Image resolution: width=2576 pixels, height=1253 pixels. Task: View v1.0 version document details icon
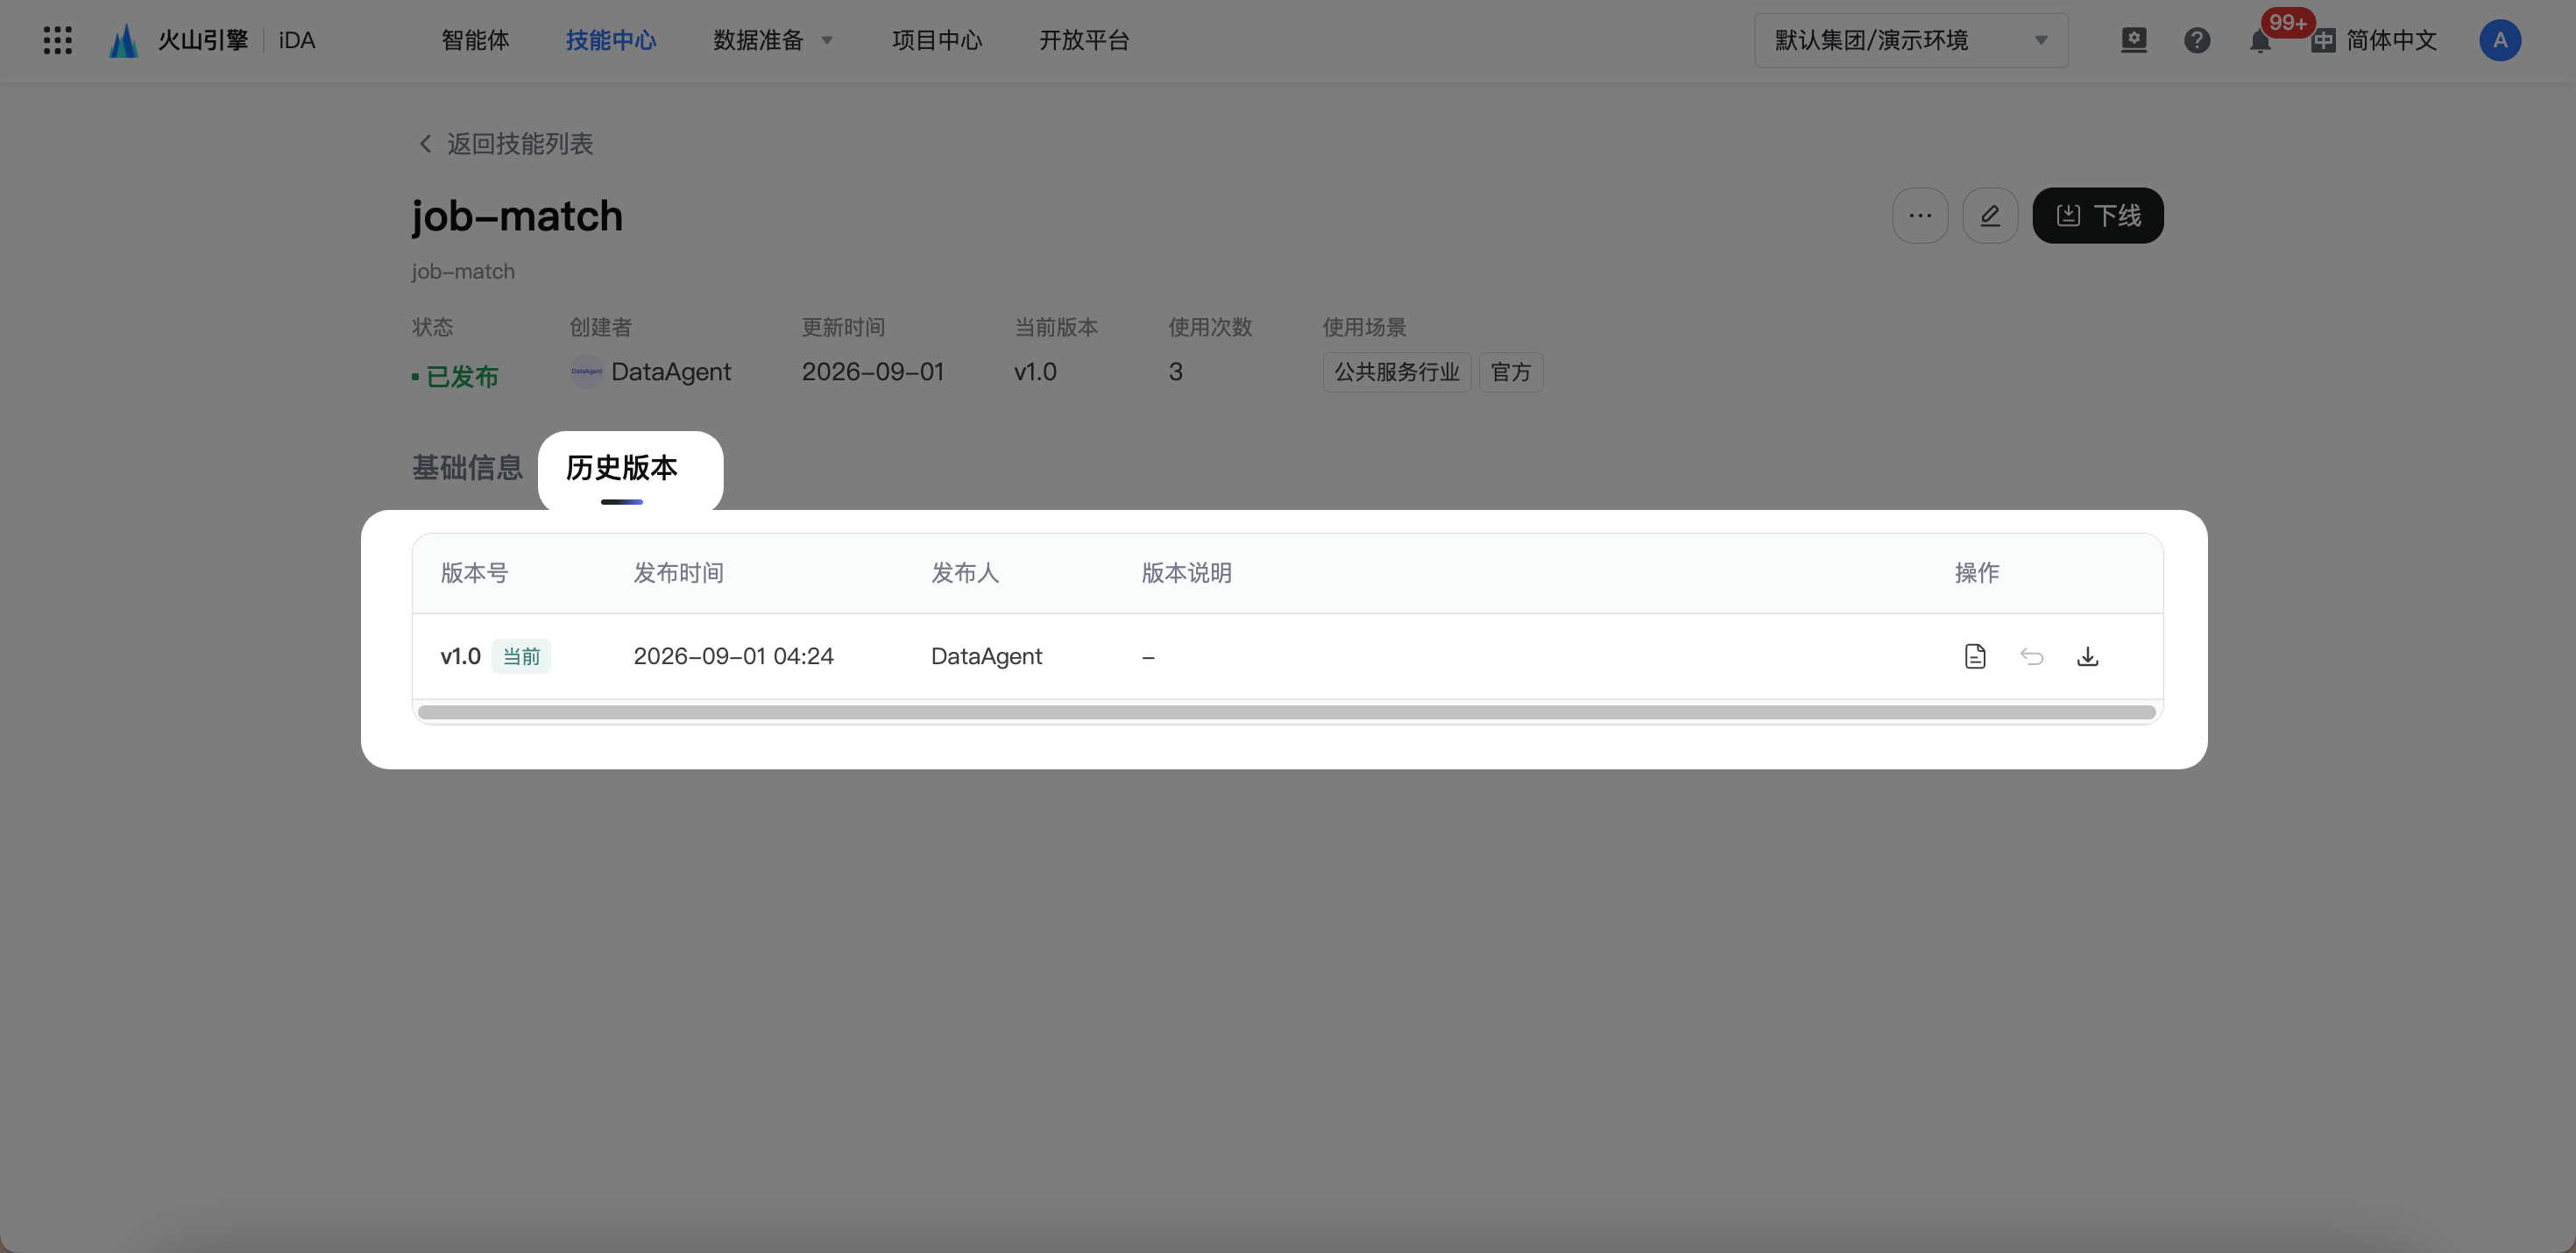(1975, 656)
